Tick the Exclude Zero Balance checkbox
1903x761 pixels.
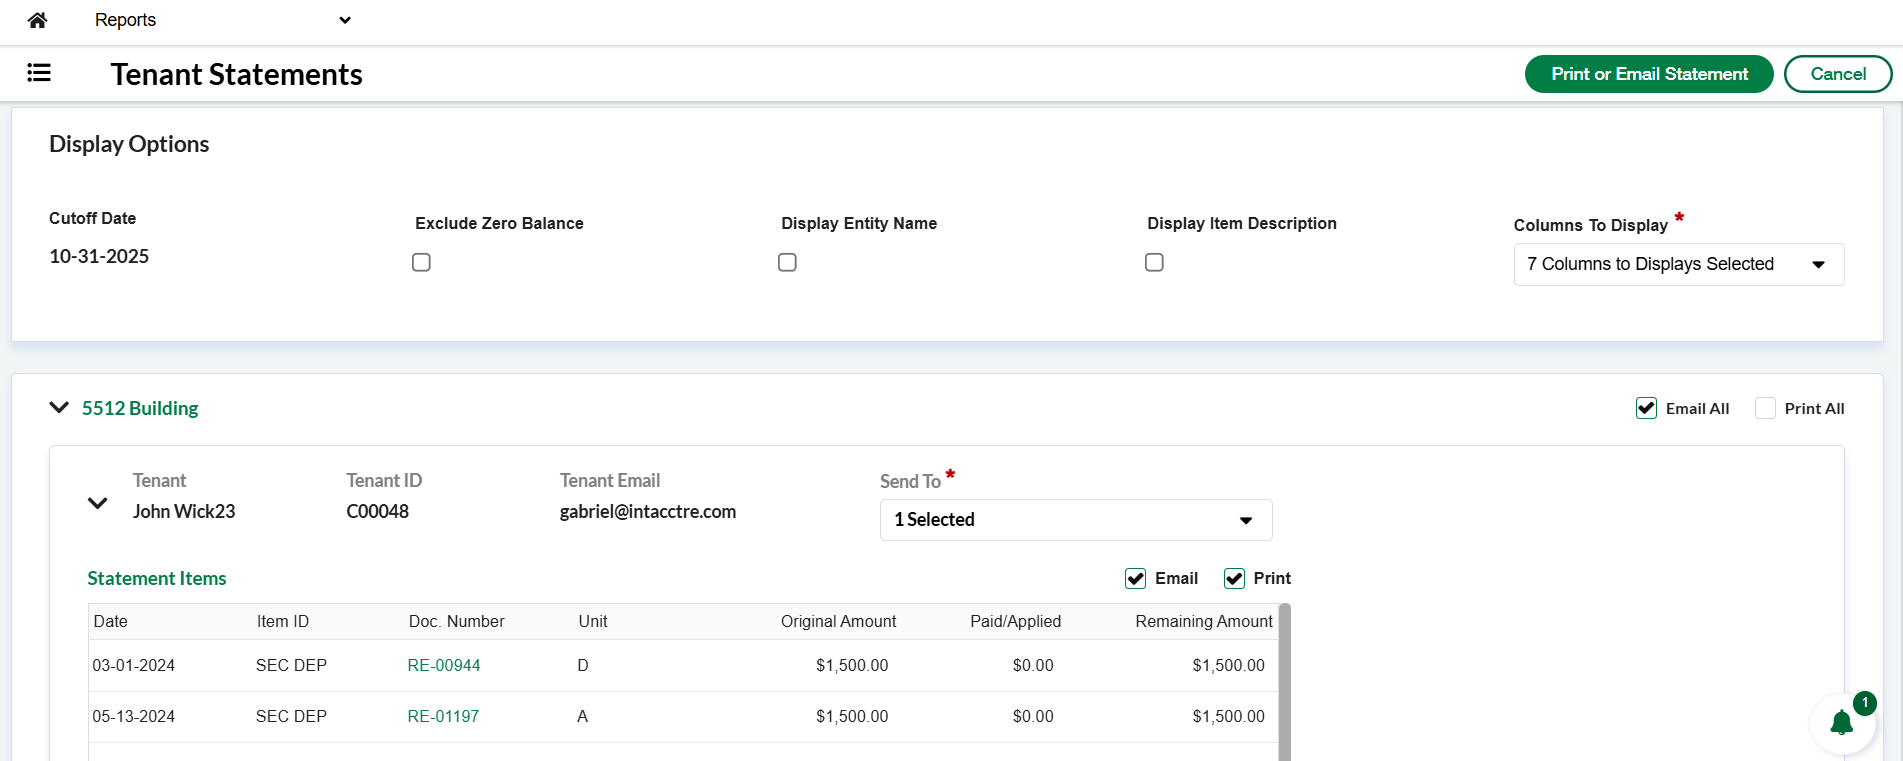click(x=422, y=262)
